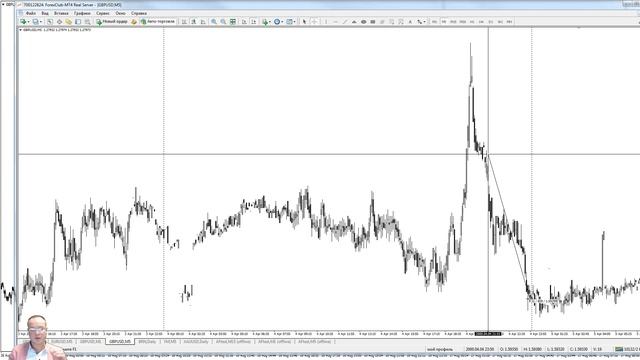Open the chart Templates icon
This screenshot has height=360, width=640.
coord(289,22)
